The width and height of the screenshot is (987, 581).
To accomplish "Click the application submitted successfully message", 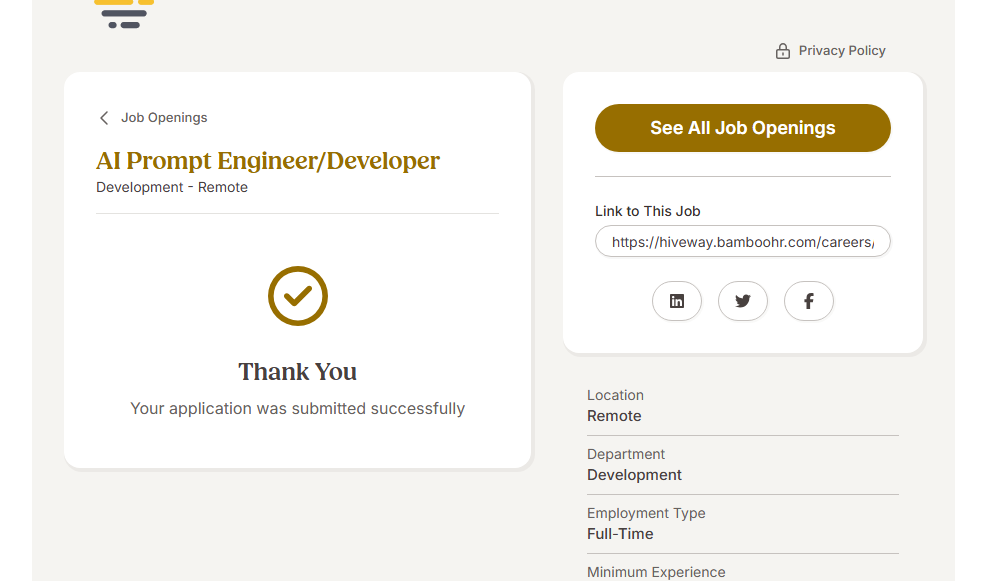I will coord(298,408).
